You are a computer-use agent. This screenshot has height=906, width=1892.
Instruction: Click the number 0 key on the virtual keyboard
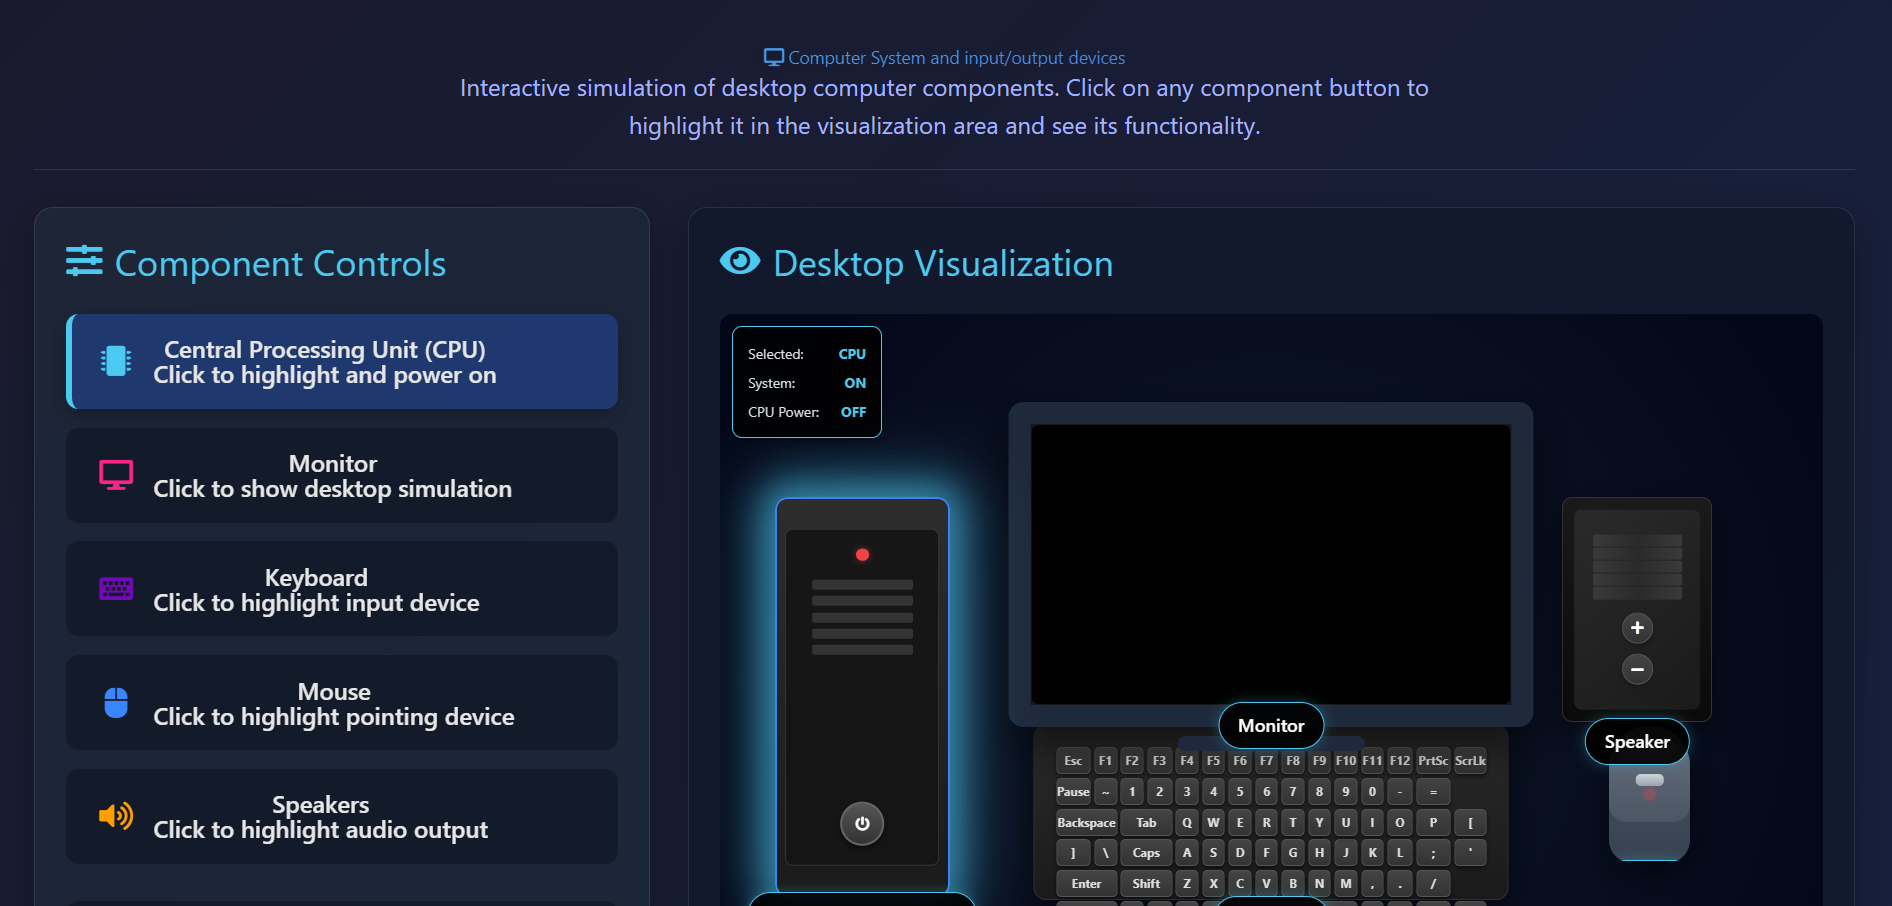pyautogui.click(x=1372, y=792)
